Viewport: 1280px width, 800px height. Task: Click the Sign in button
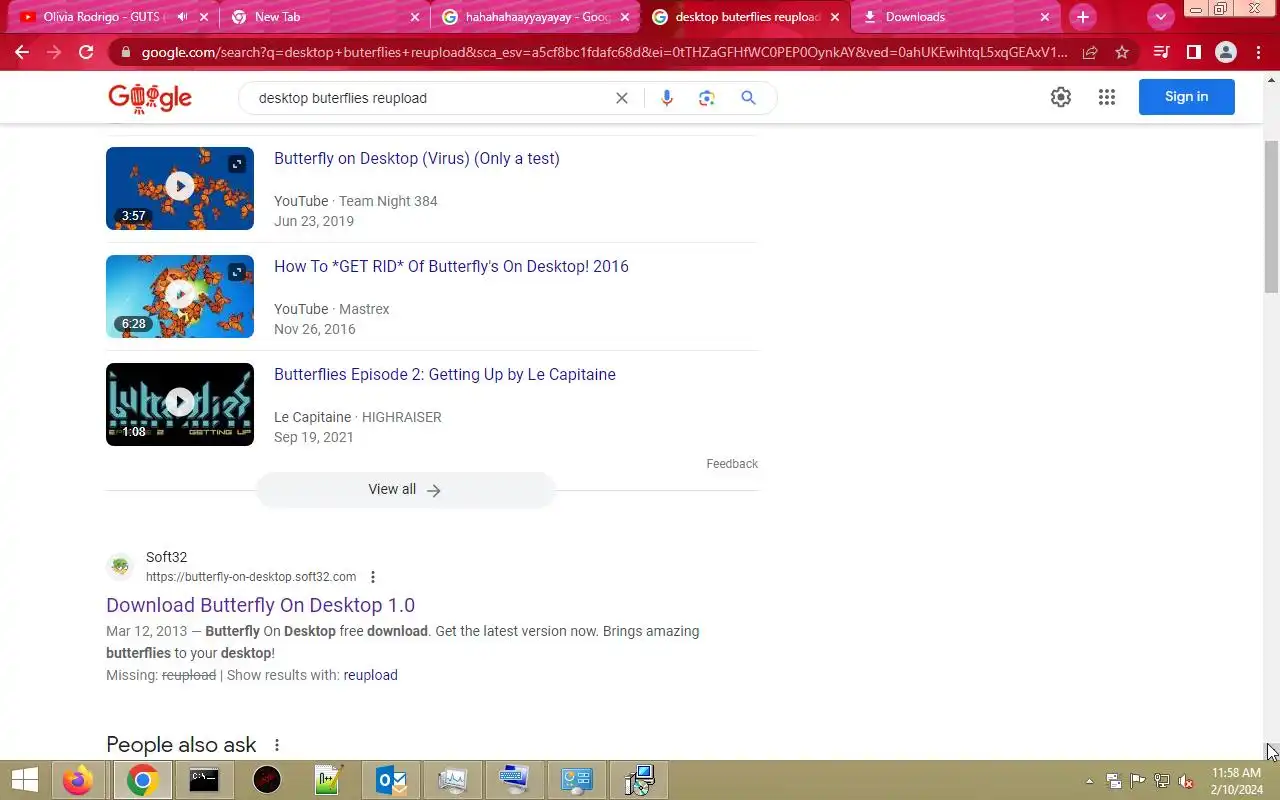(x=1187, y=97)
